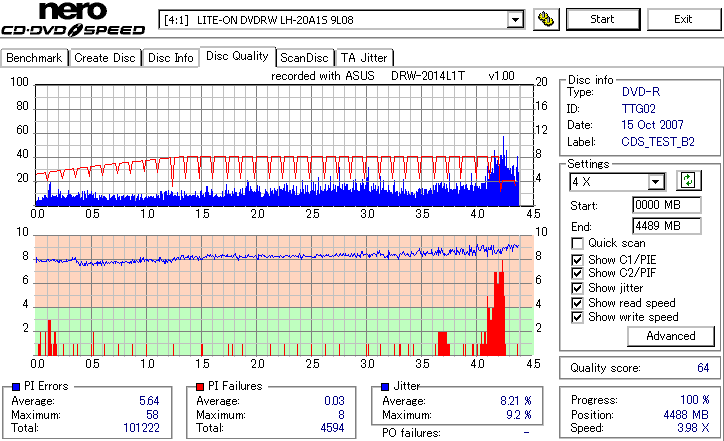Screen dimensions: 724x441
Task: Open the LITE-ON DVDRW drive dropdown
Action: (x=515, y=20)
